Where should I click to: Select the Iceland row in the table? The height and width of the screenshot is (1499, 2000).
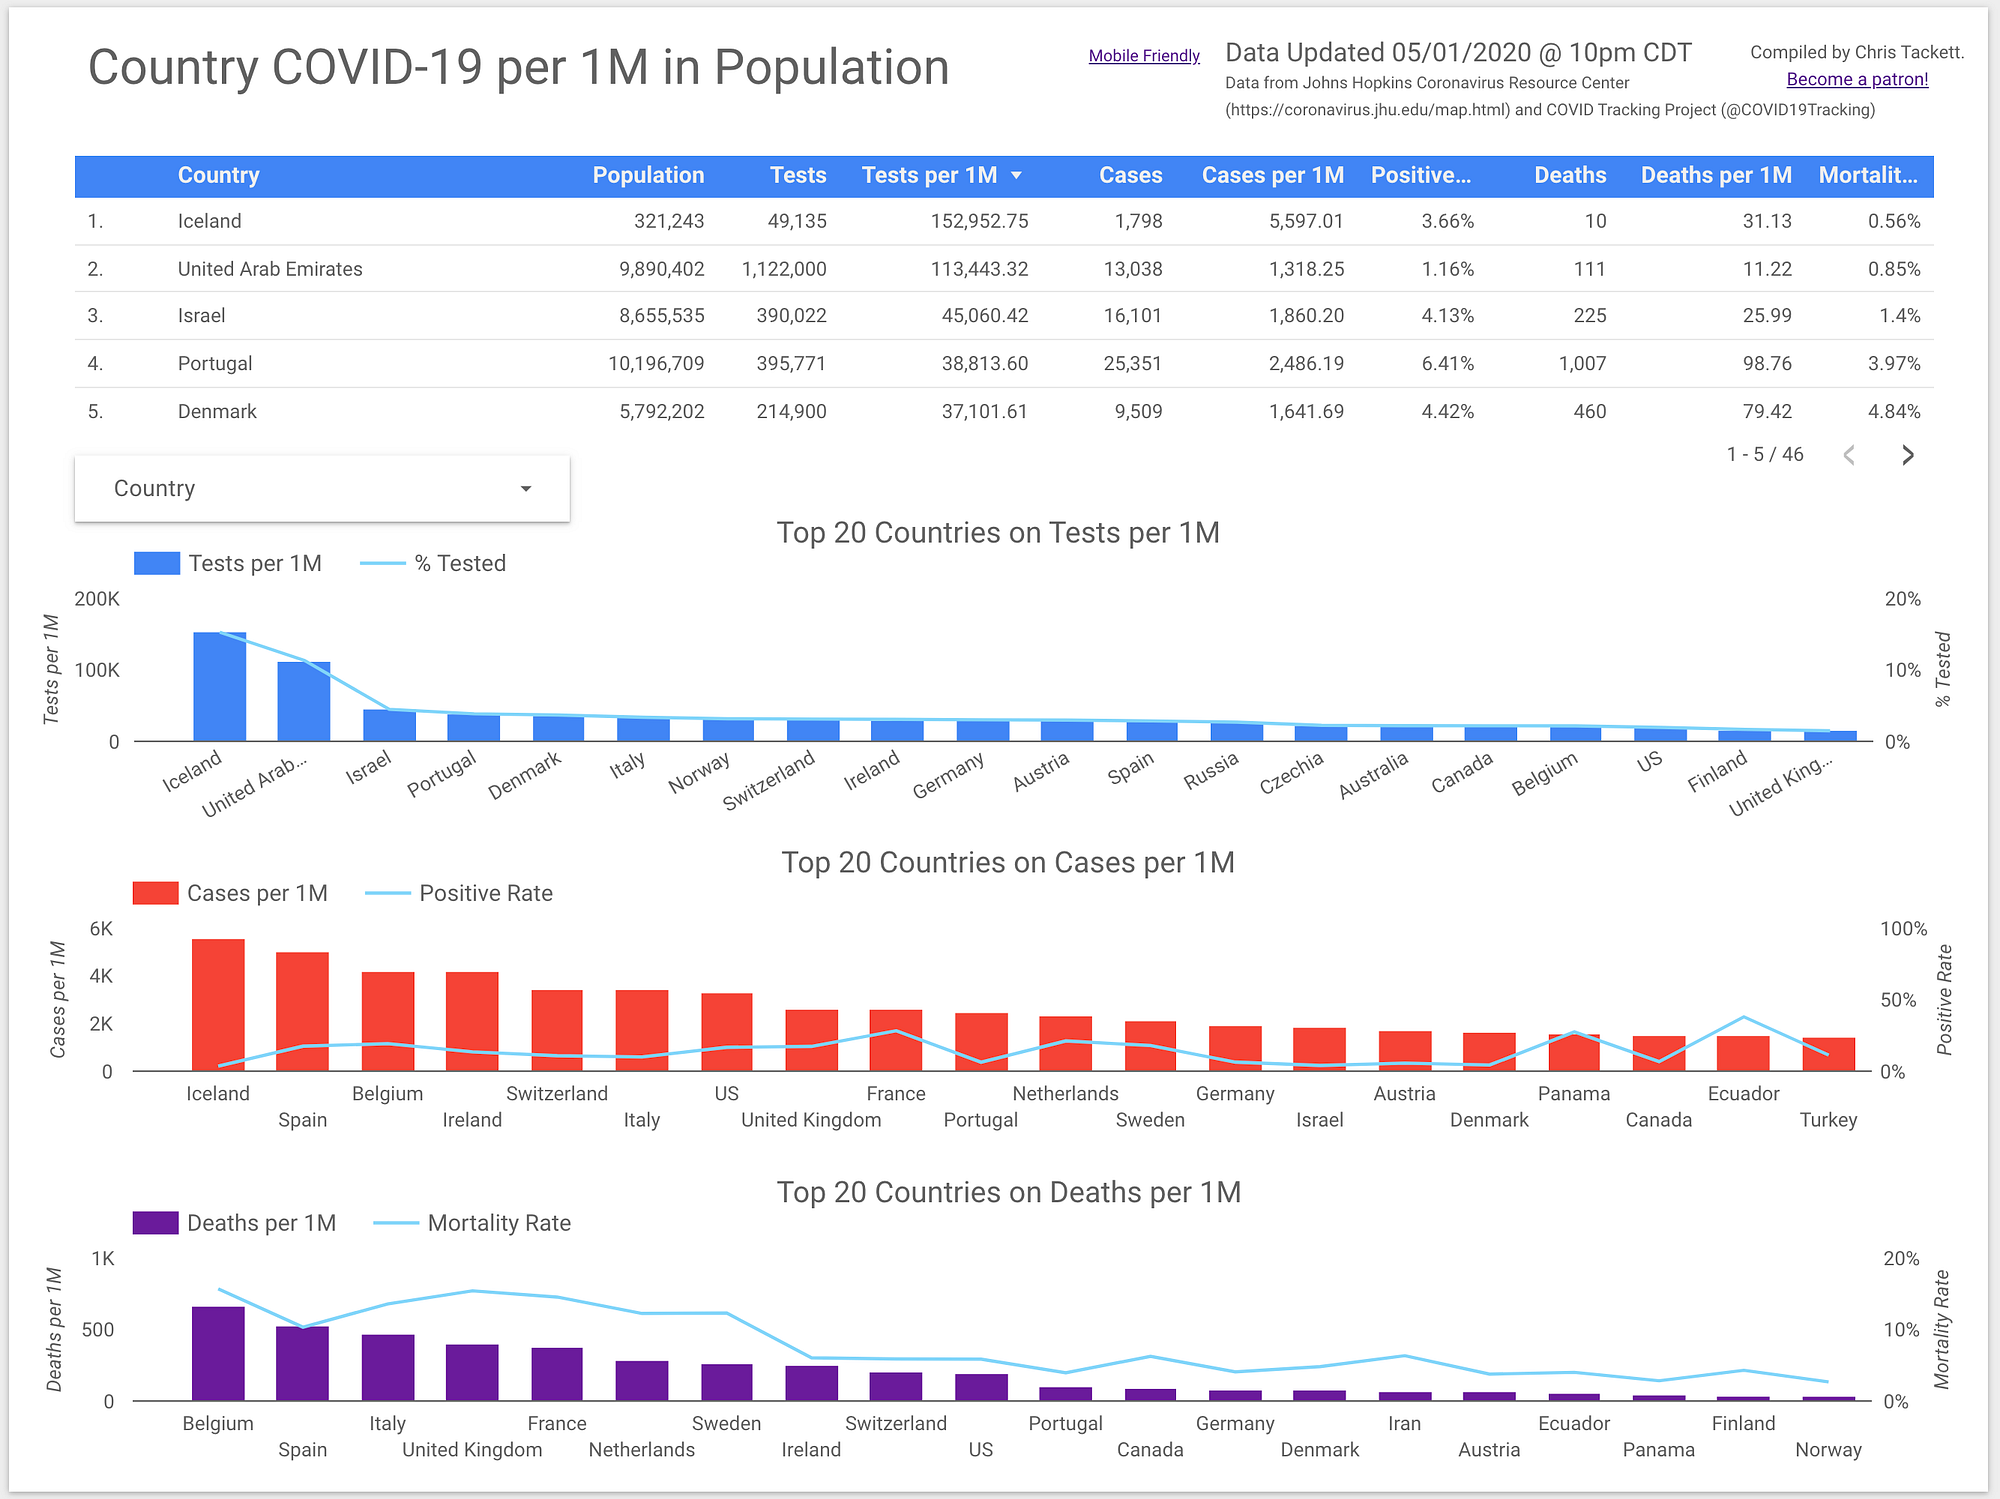(x=209, y=222)
